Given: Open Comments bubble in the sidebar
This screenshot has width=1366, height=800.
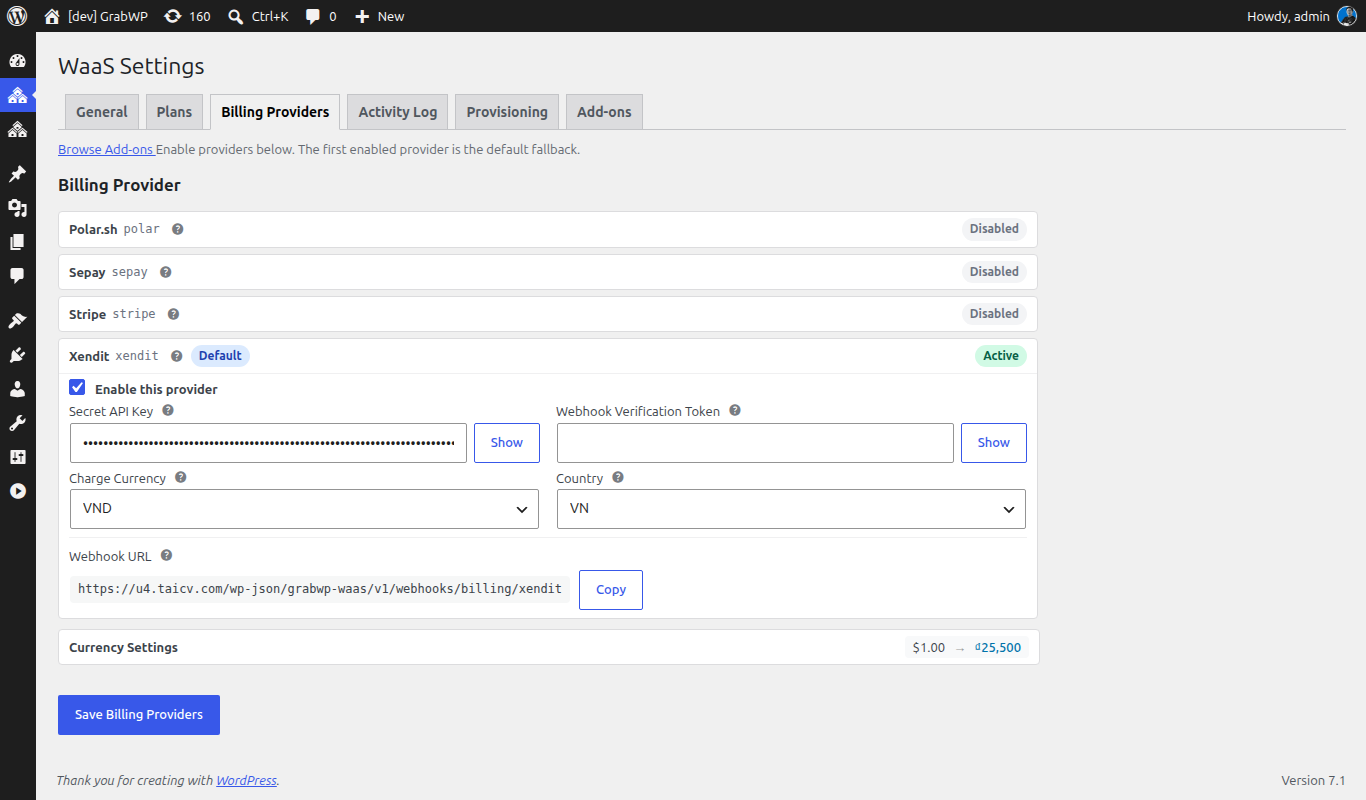Looking at the screenshot, I should (17, 276).
